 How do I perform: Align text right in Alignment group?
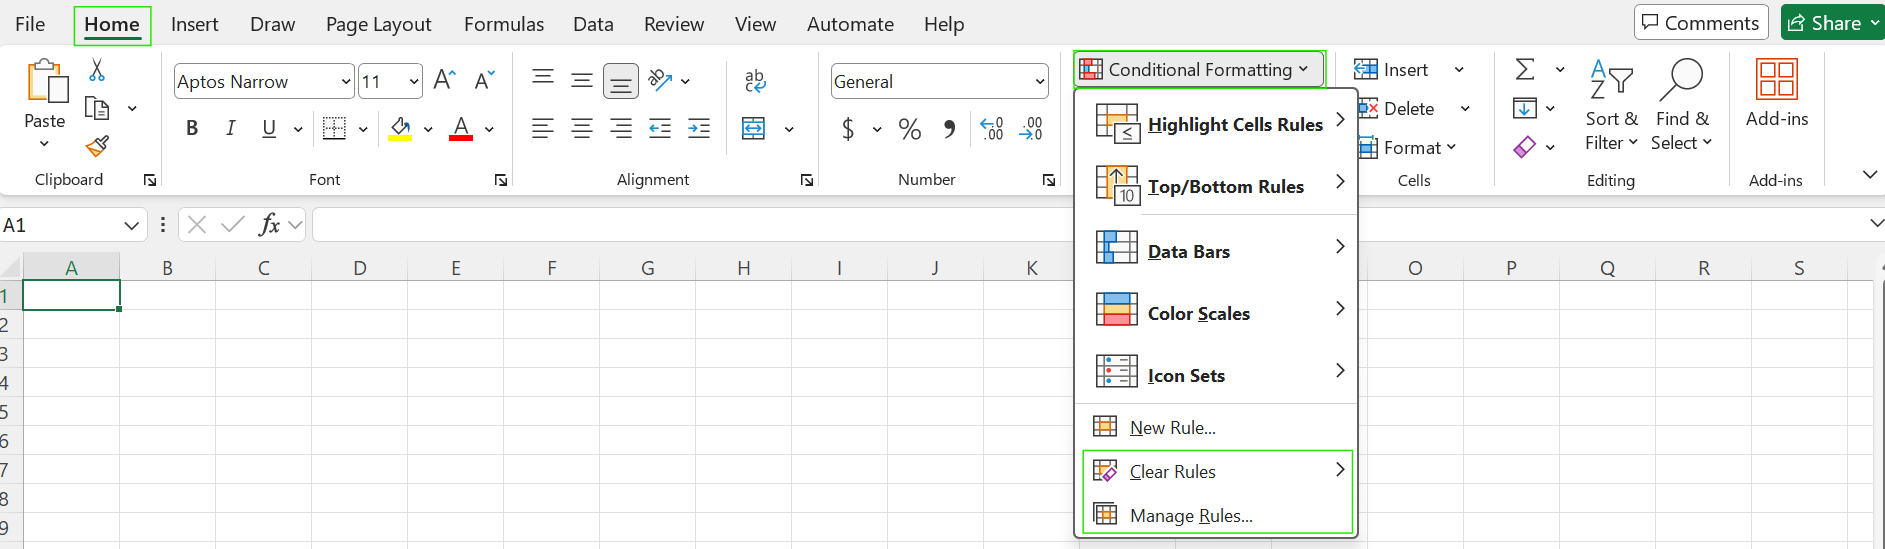(621, 128)
